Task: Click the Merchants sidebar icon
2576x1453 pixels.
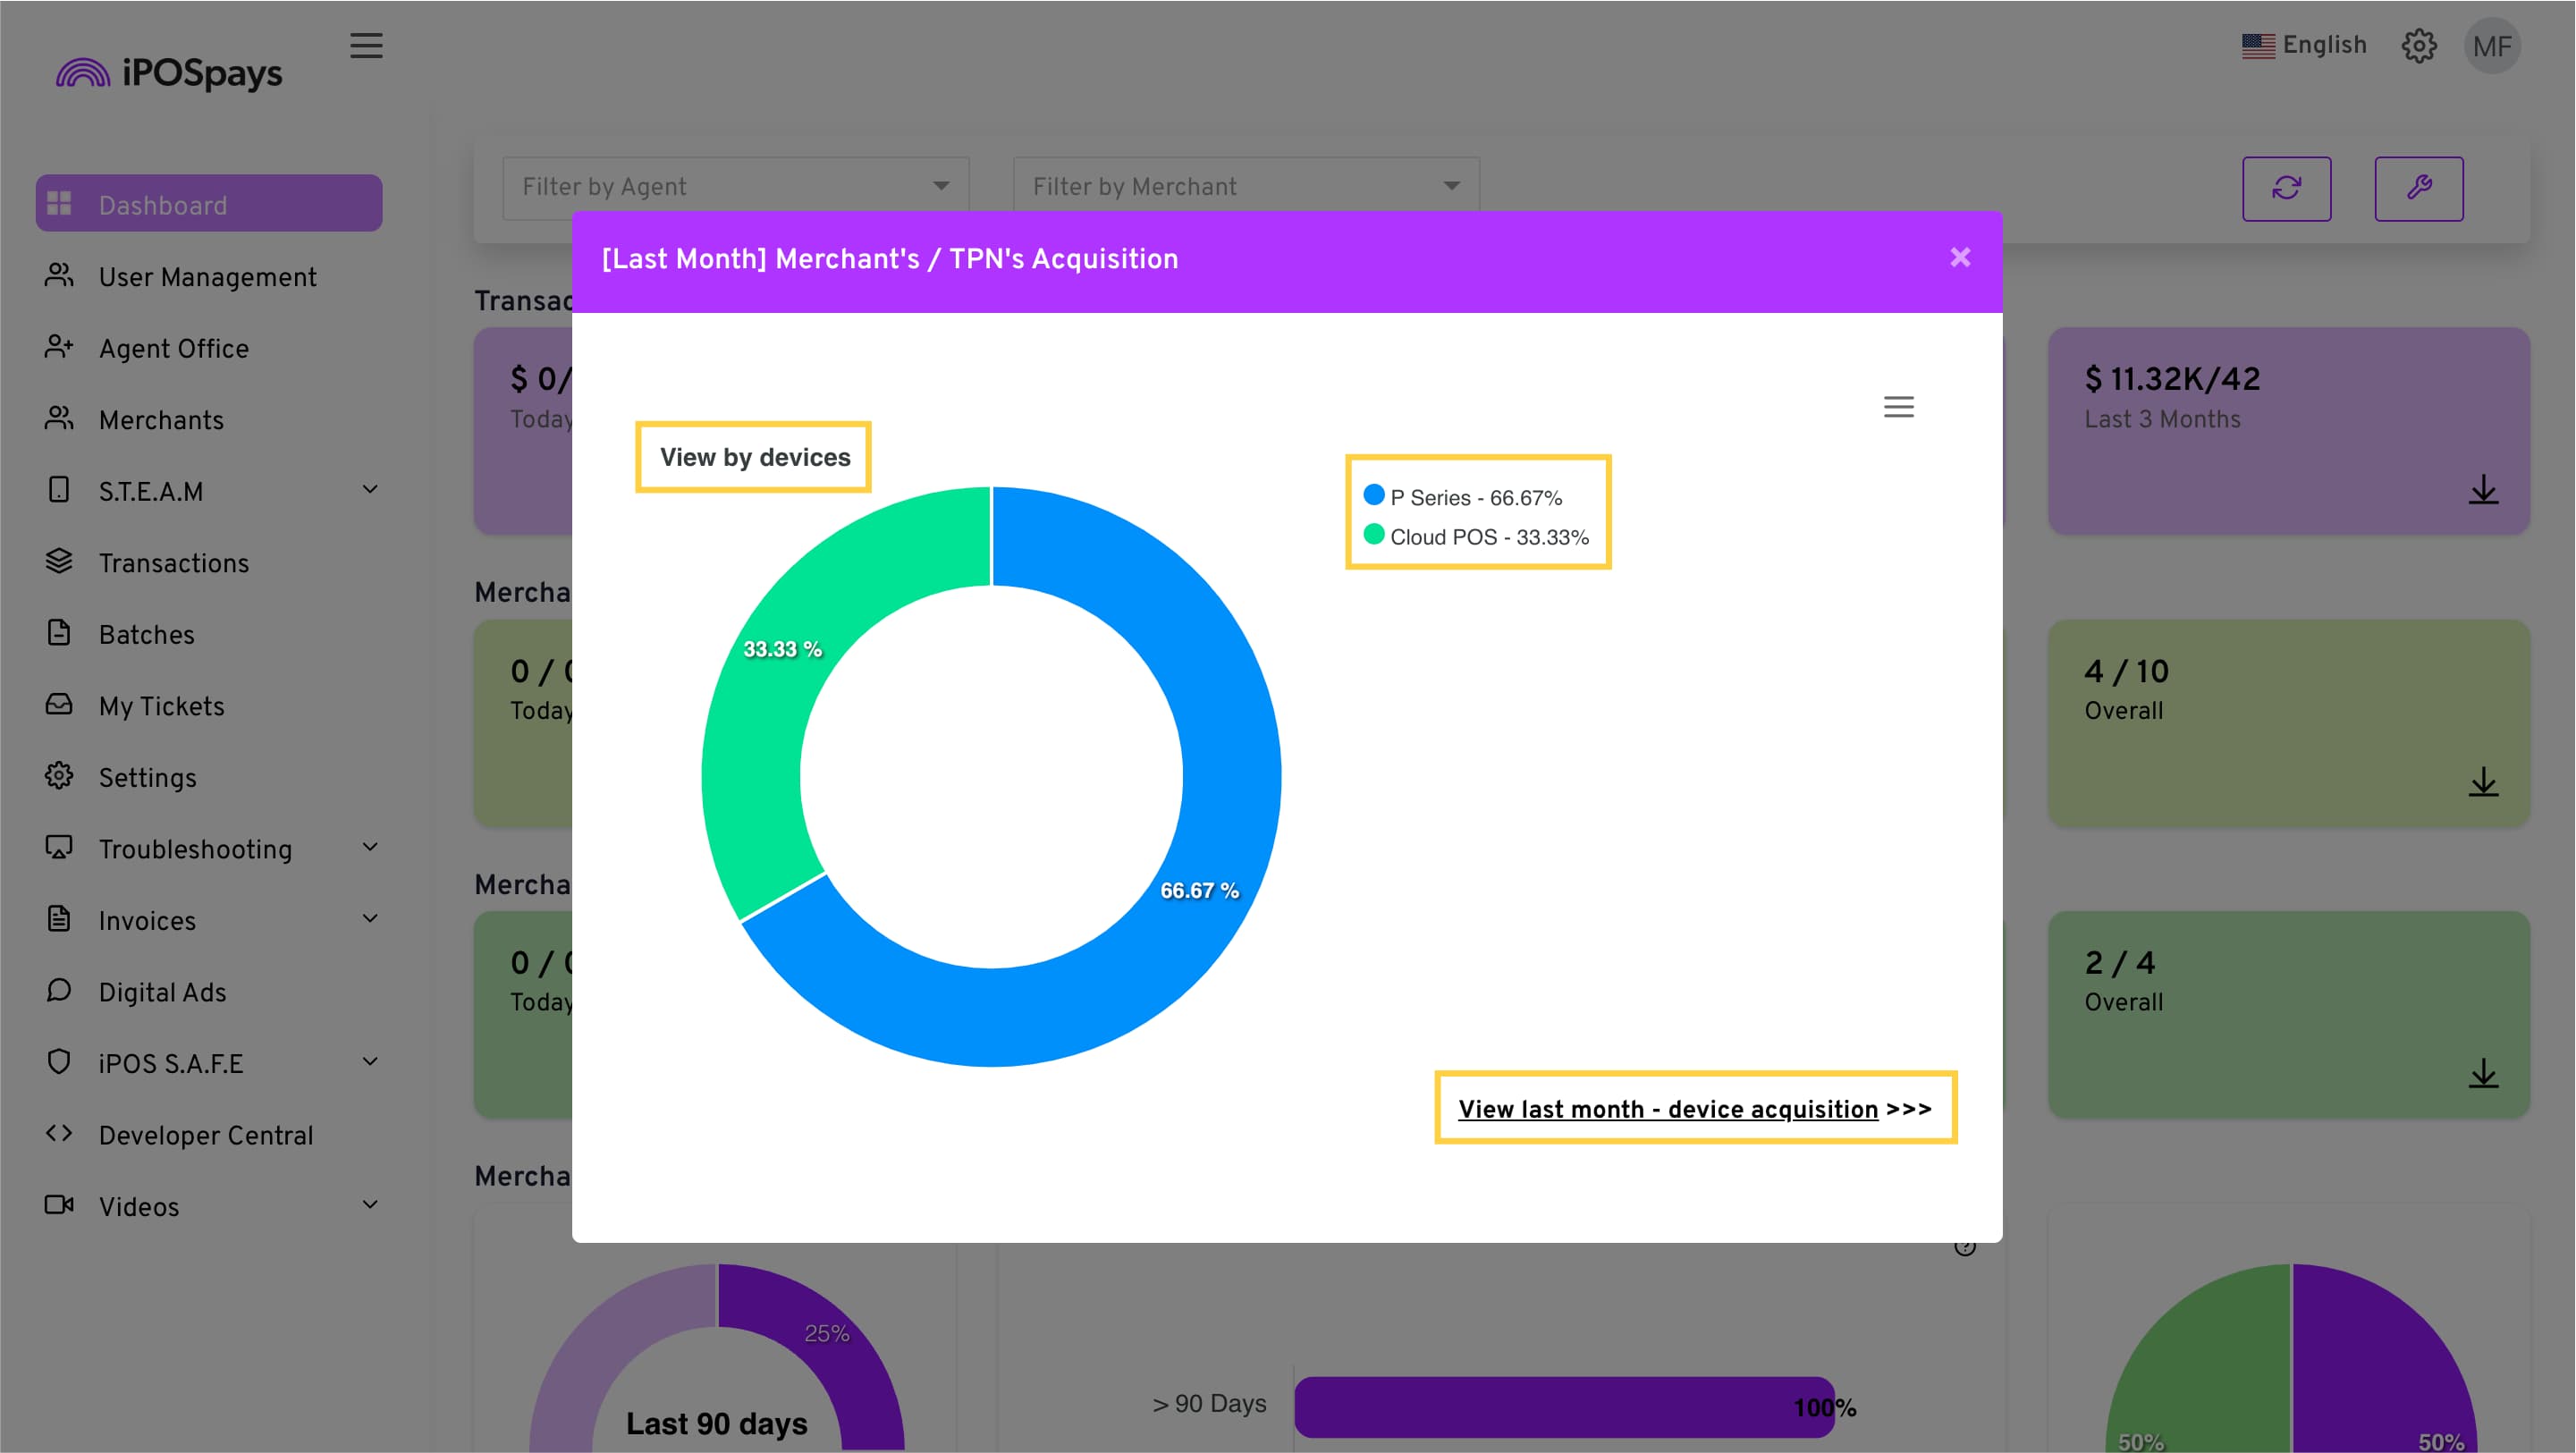Action: point(59,419)
